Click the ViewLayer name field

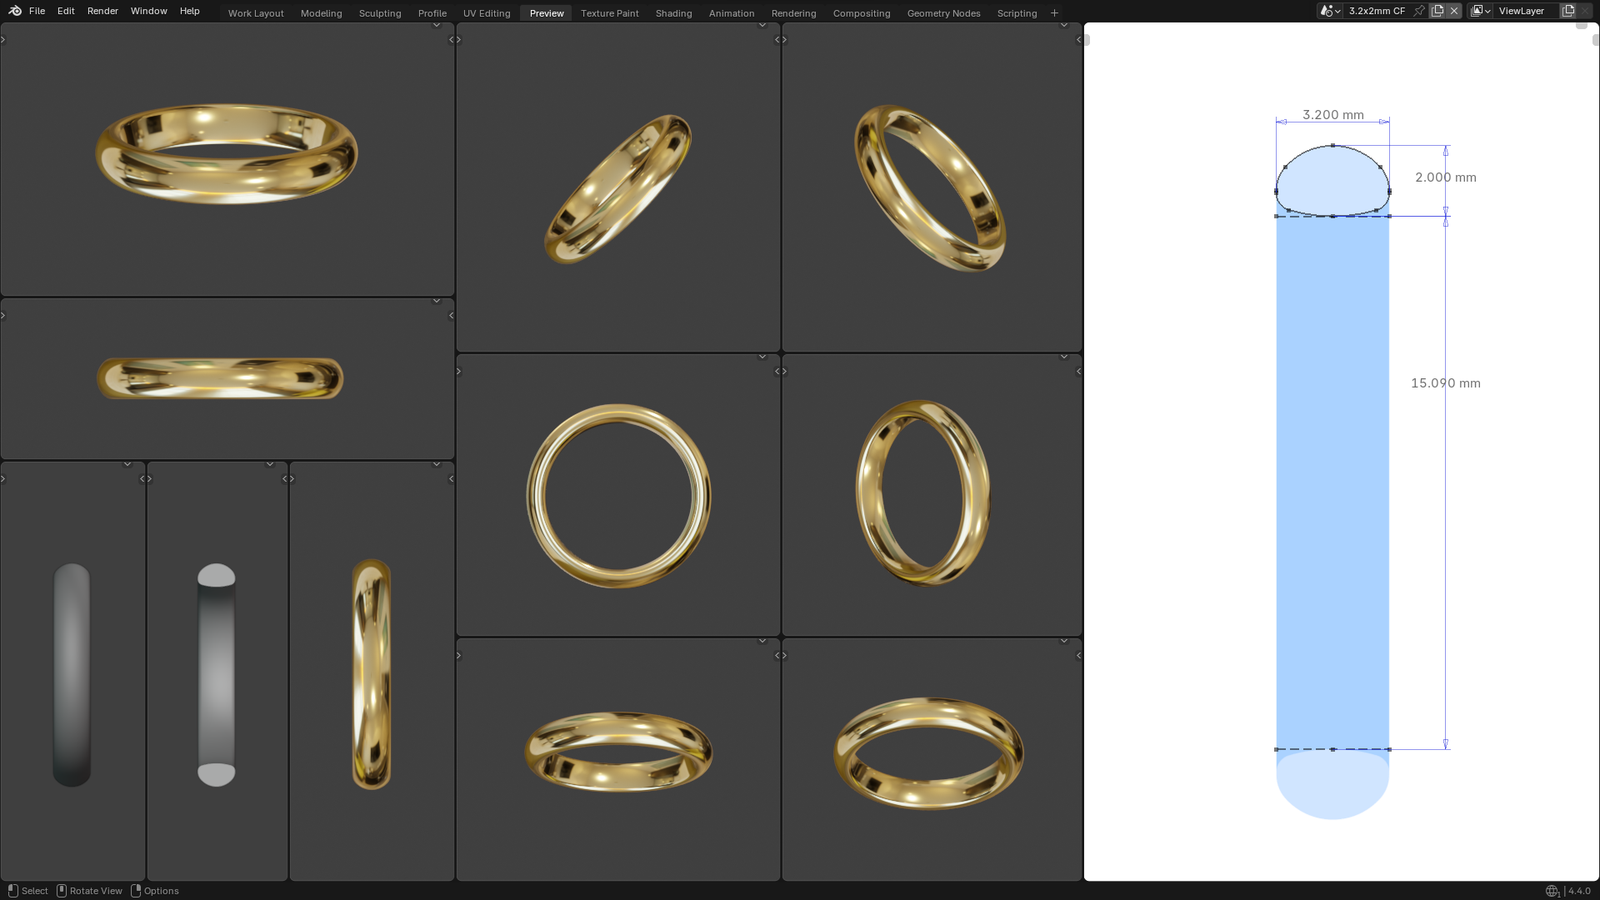tap(1522, 11)
